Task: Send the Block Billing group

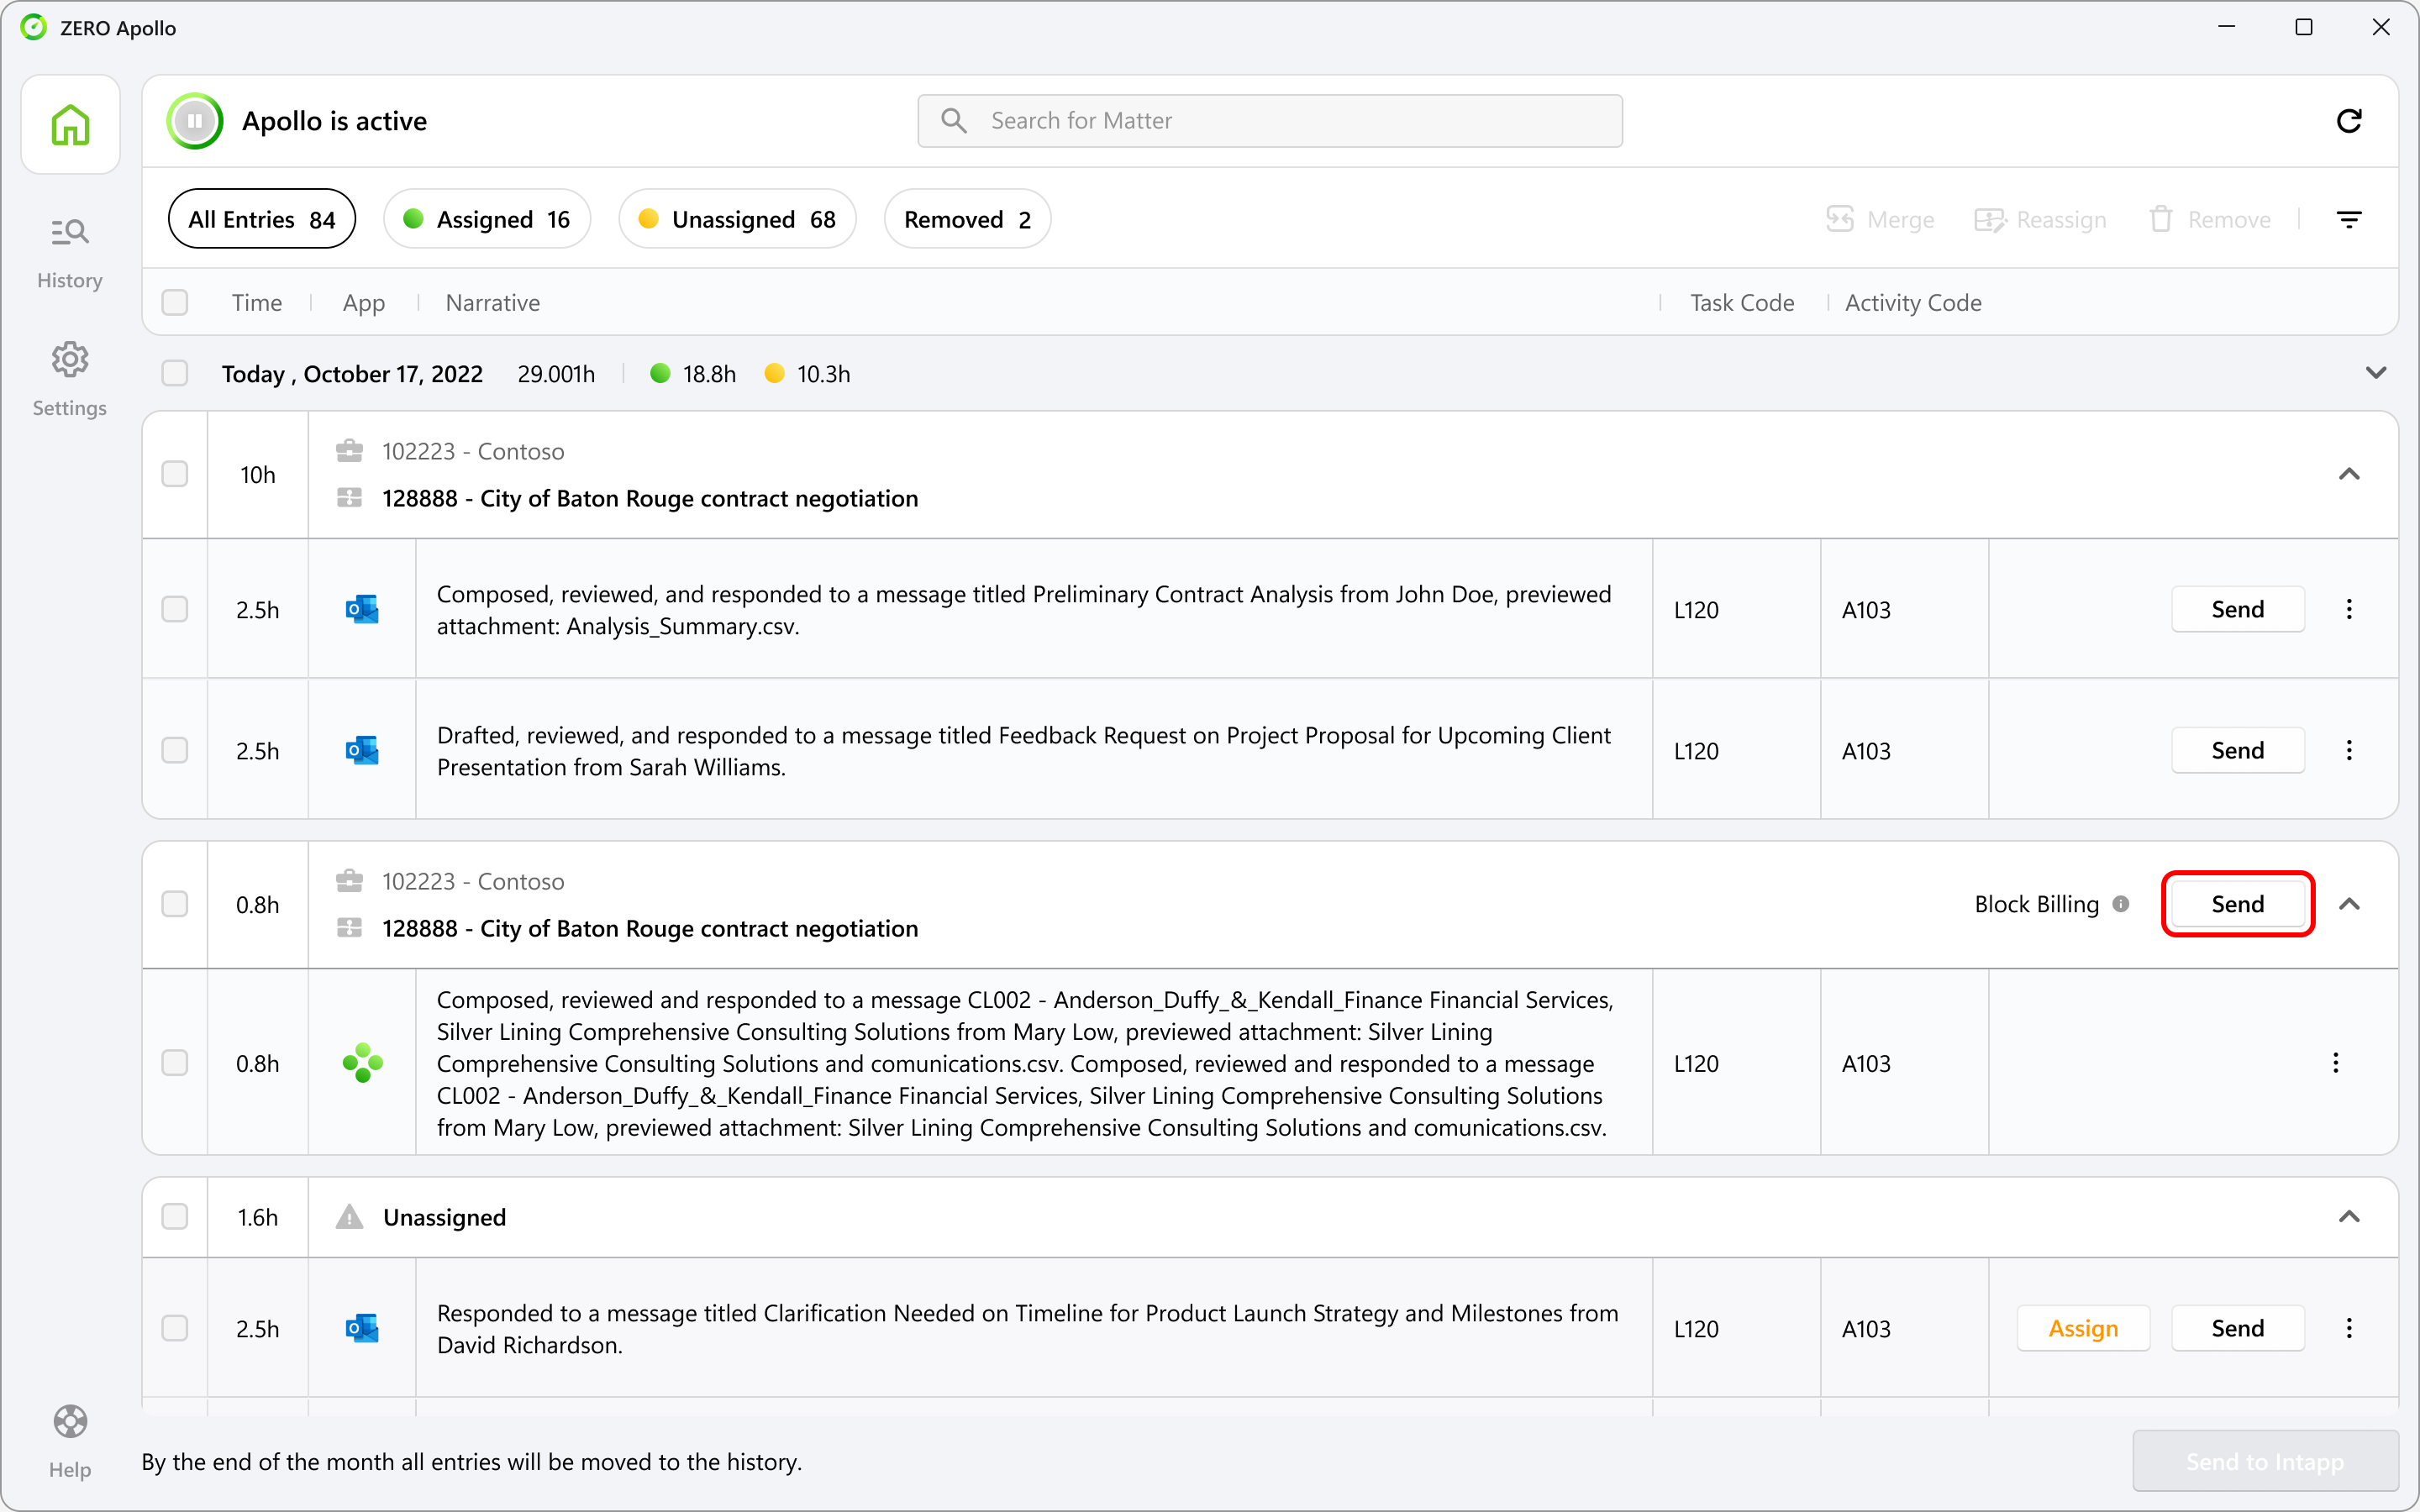Action: (x=2238, y=904)
